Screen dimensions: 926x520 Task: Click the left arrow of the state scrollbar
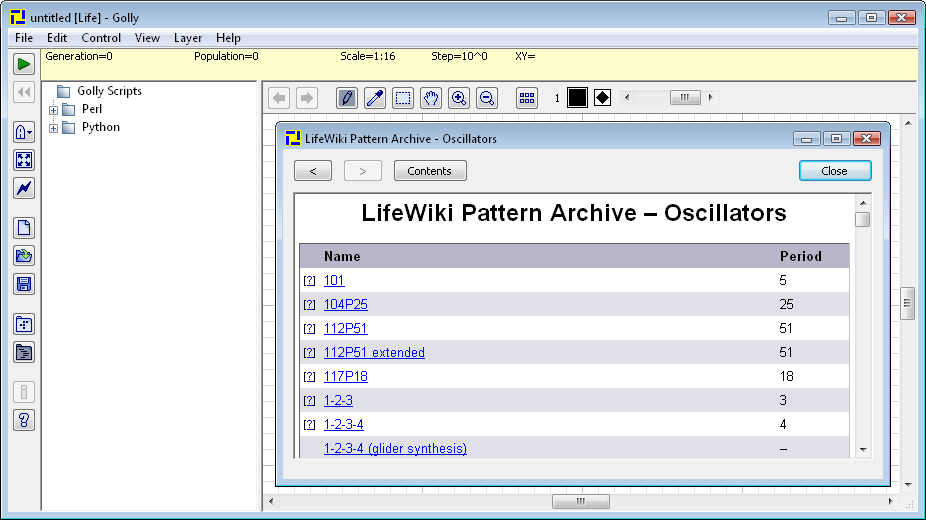click(627, 97)
